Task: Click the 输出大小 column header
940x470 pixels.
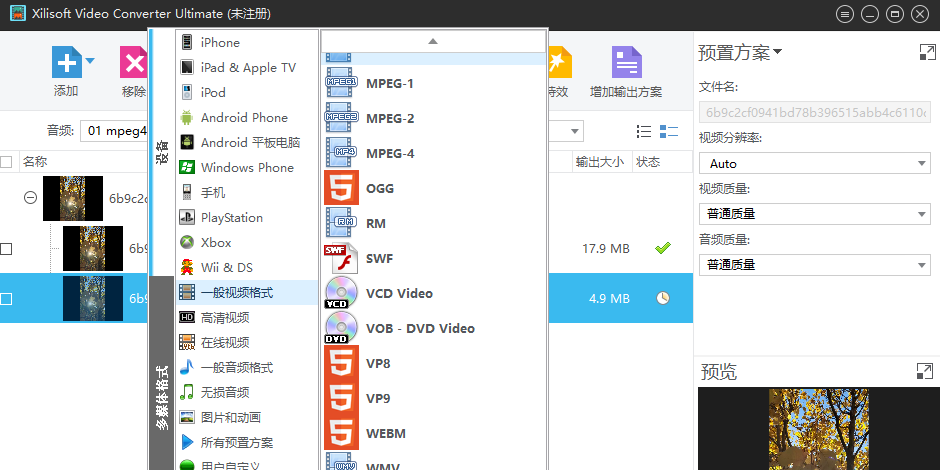Action: [x=600, y=162]
